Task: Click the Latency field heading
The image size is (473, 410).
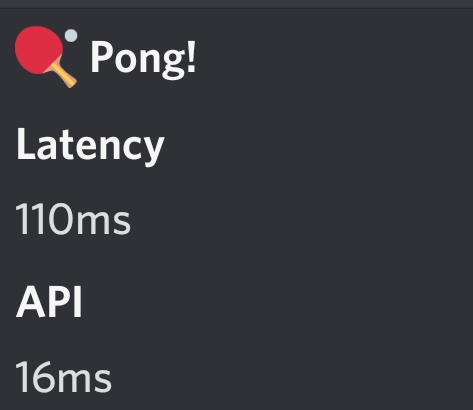Action: pyautogui.click(x=90, y=145)
